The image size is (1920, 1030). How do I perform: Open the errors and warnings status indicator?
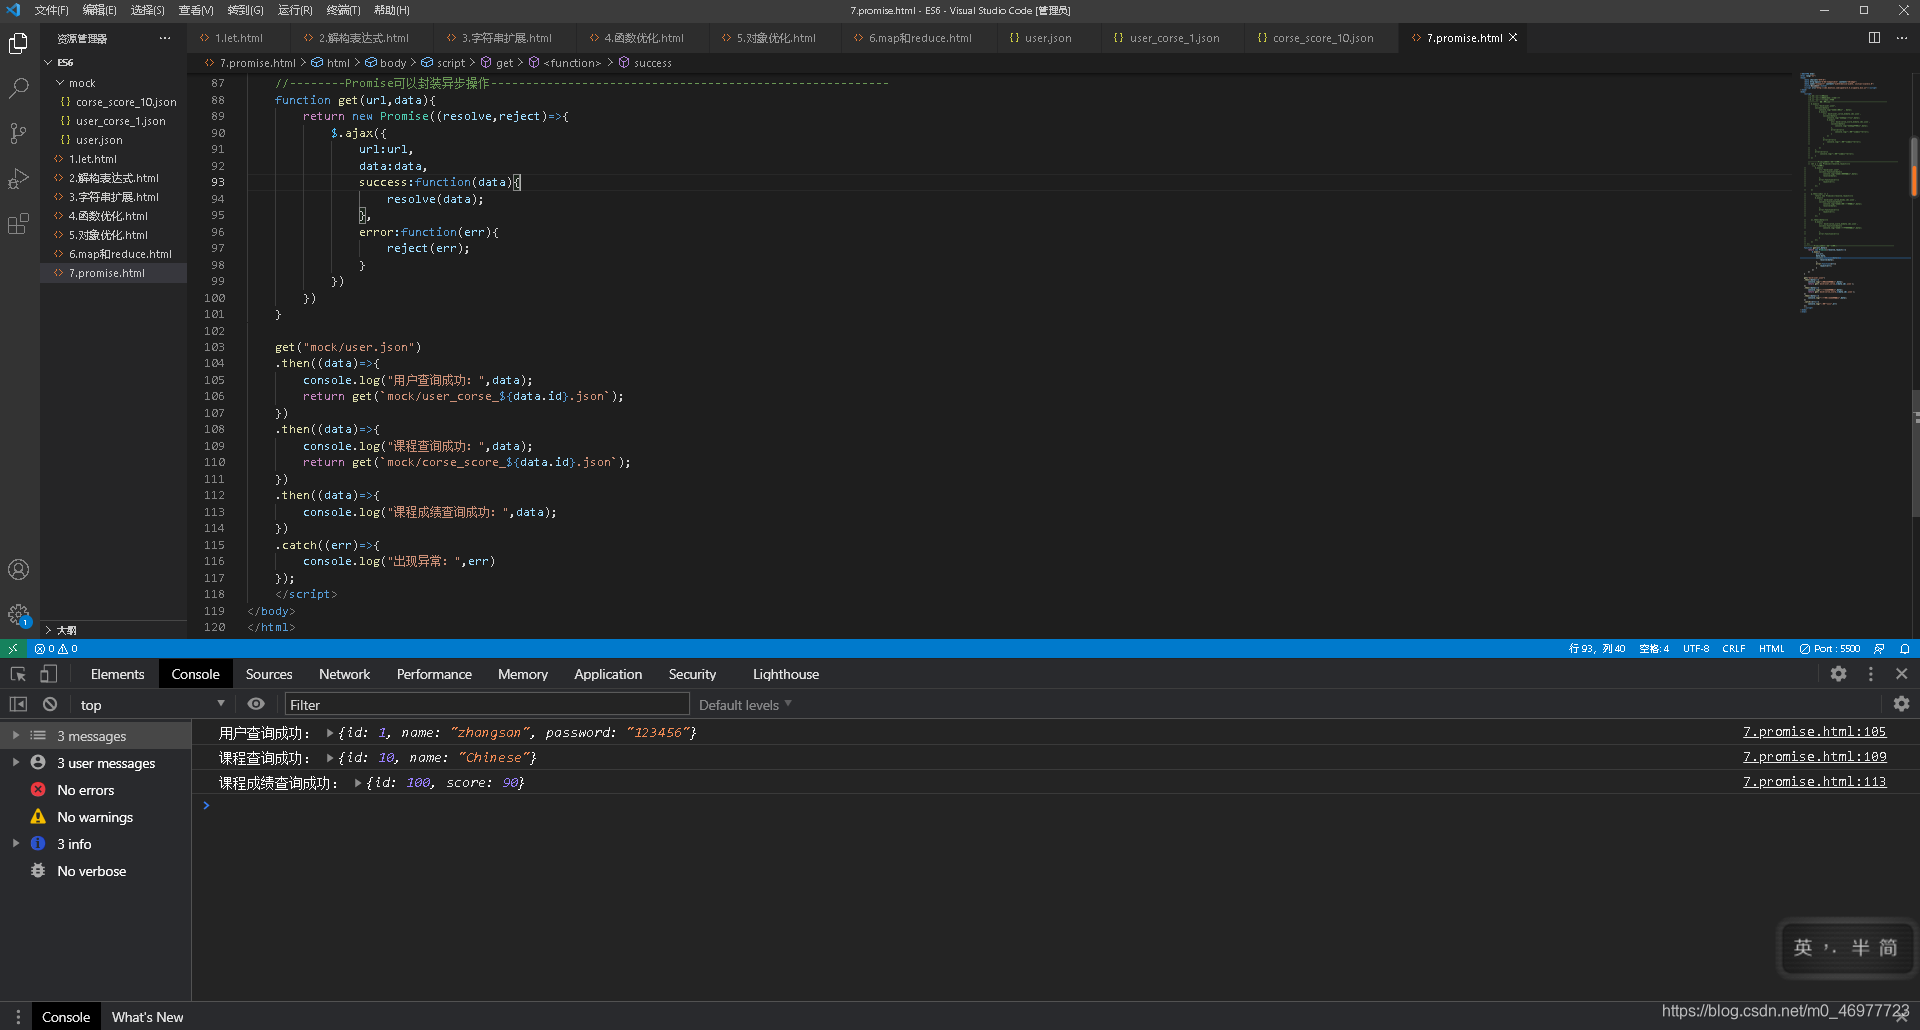click(x=56, y=649)
